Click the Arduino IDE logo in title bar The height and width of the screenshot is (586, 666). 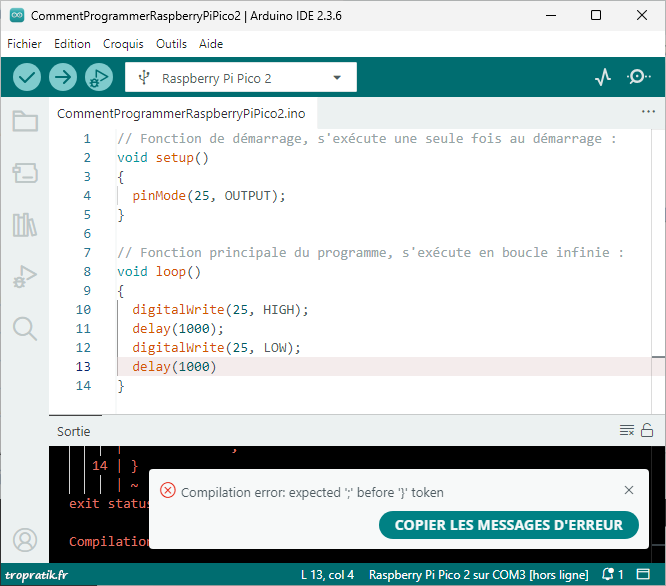tap(17, 15)
